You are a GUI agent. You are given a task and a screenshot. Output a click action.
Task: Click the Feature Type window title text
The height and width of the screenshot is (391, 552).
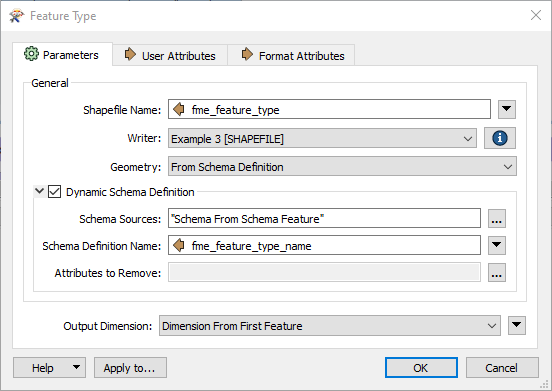(63, 16)
